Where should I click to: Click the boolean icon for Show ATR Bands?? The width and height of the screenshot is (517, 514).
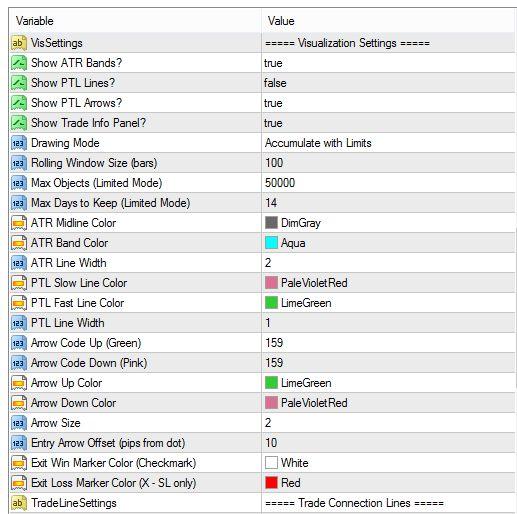pos(19,63)
